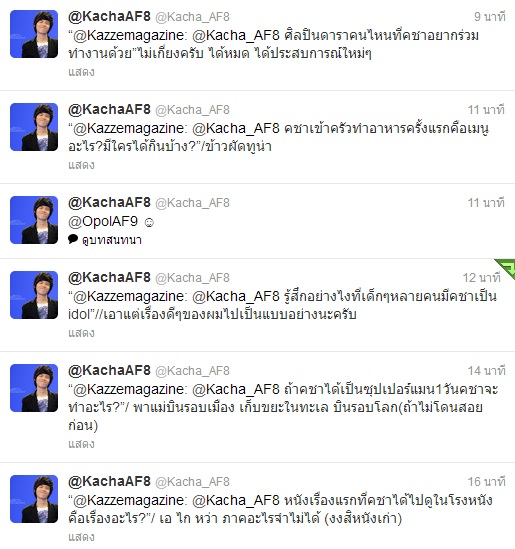
Task: Open @Kacha_AF8 handle in the third tweet header
Action: coord(192,203)
